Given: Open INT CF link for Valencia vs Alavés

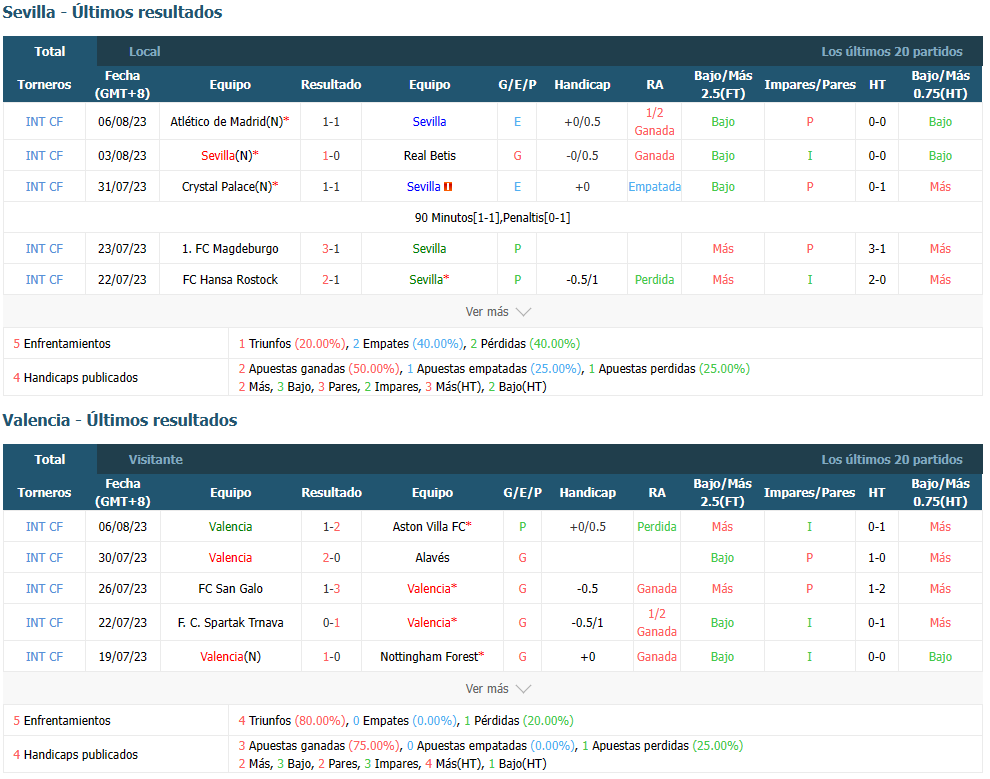Looking at the screenshot, I should point(44,557).
